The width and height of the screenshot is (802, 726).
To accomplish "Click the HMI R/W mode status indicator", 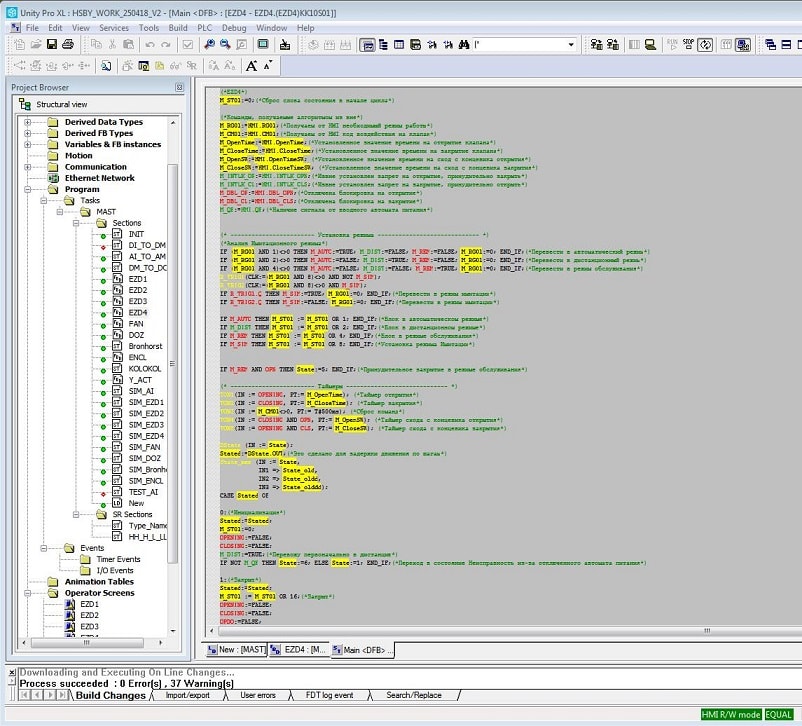I will [x=730, y=714].
